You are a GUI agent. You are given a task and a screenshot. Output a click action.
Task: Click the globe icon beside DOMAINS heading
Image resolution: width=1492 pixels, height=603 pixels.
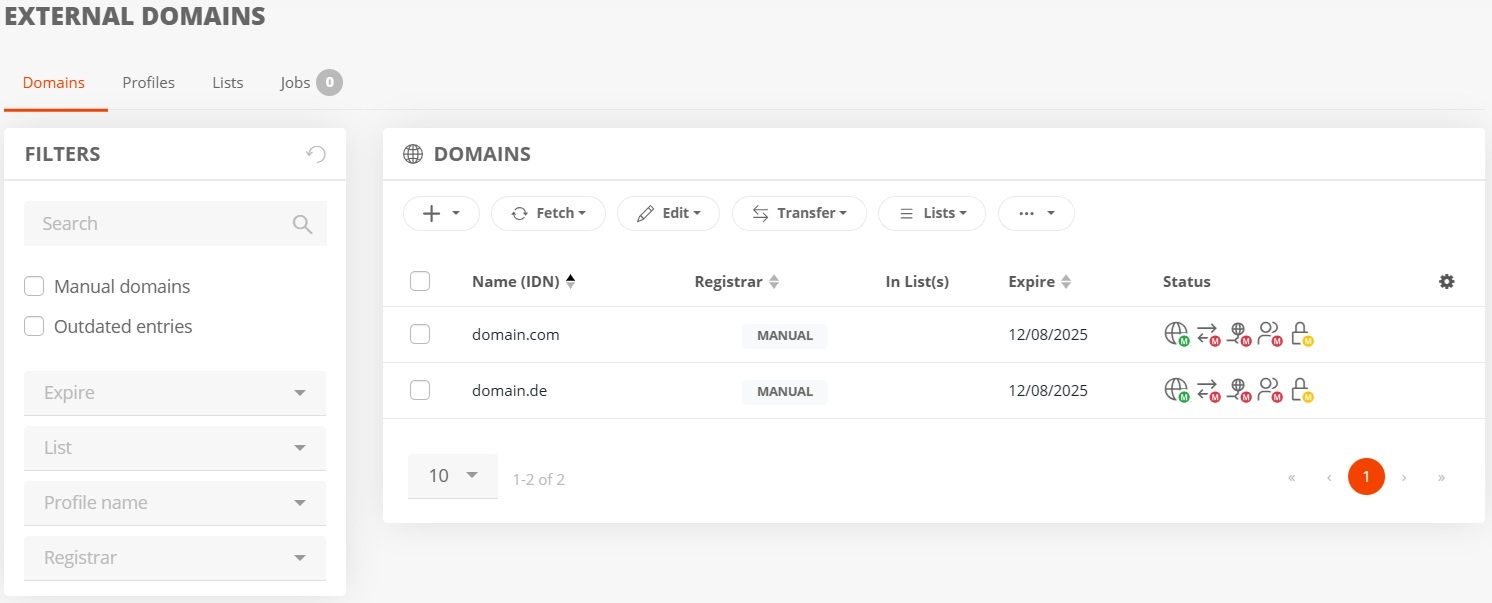413,154
